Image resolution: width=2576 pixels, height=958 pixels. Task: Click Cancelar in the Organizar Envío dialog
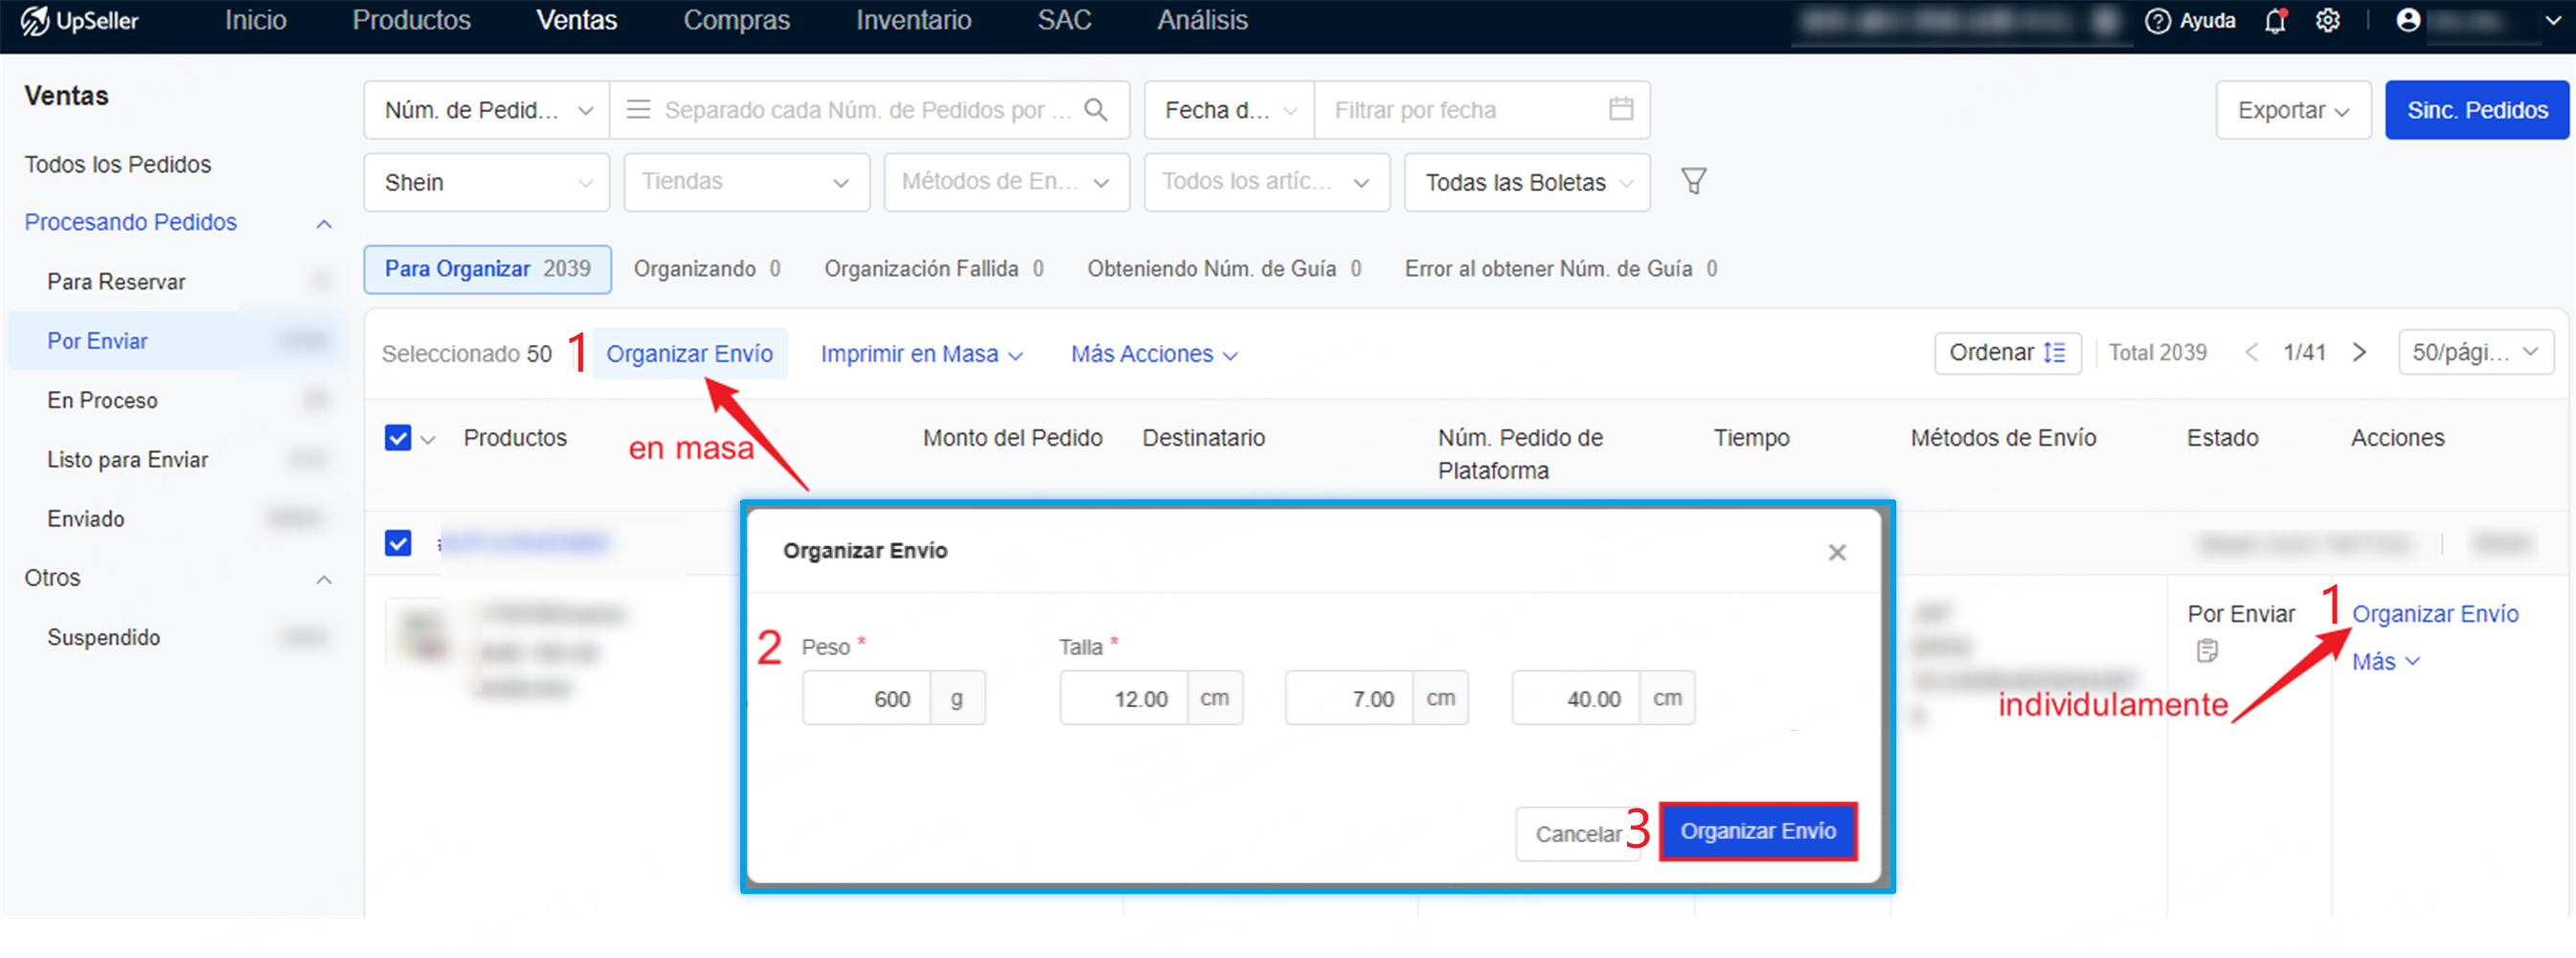pos(1579,832)
